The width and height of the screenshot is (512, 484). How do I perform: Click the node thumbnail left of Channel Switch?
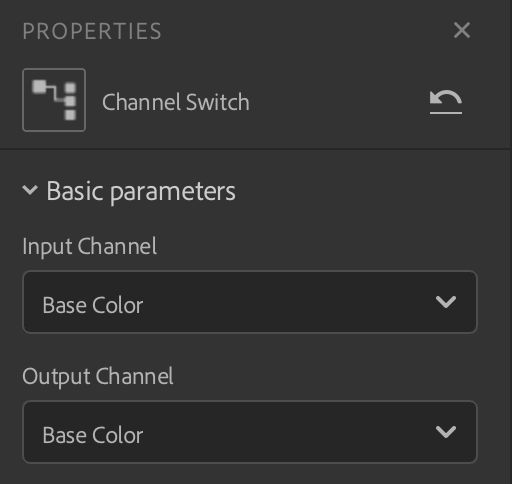pos(54,100)
